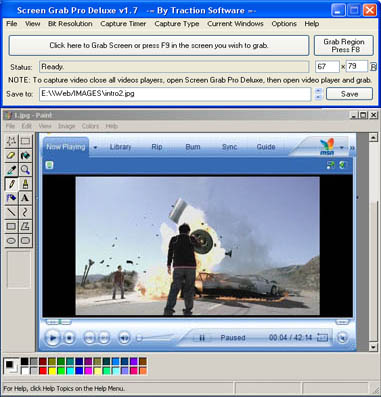Click the Grab Region Press F8 button
Image resolution: width=381 pixels, height=397 pixels.
[344, 45]
